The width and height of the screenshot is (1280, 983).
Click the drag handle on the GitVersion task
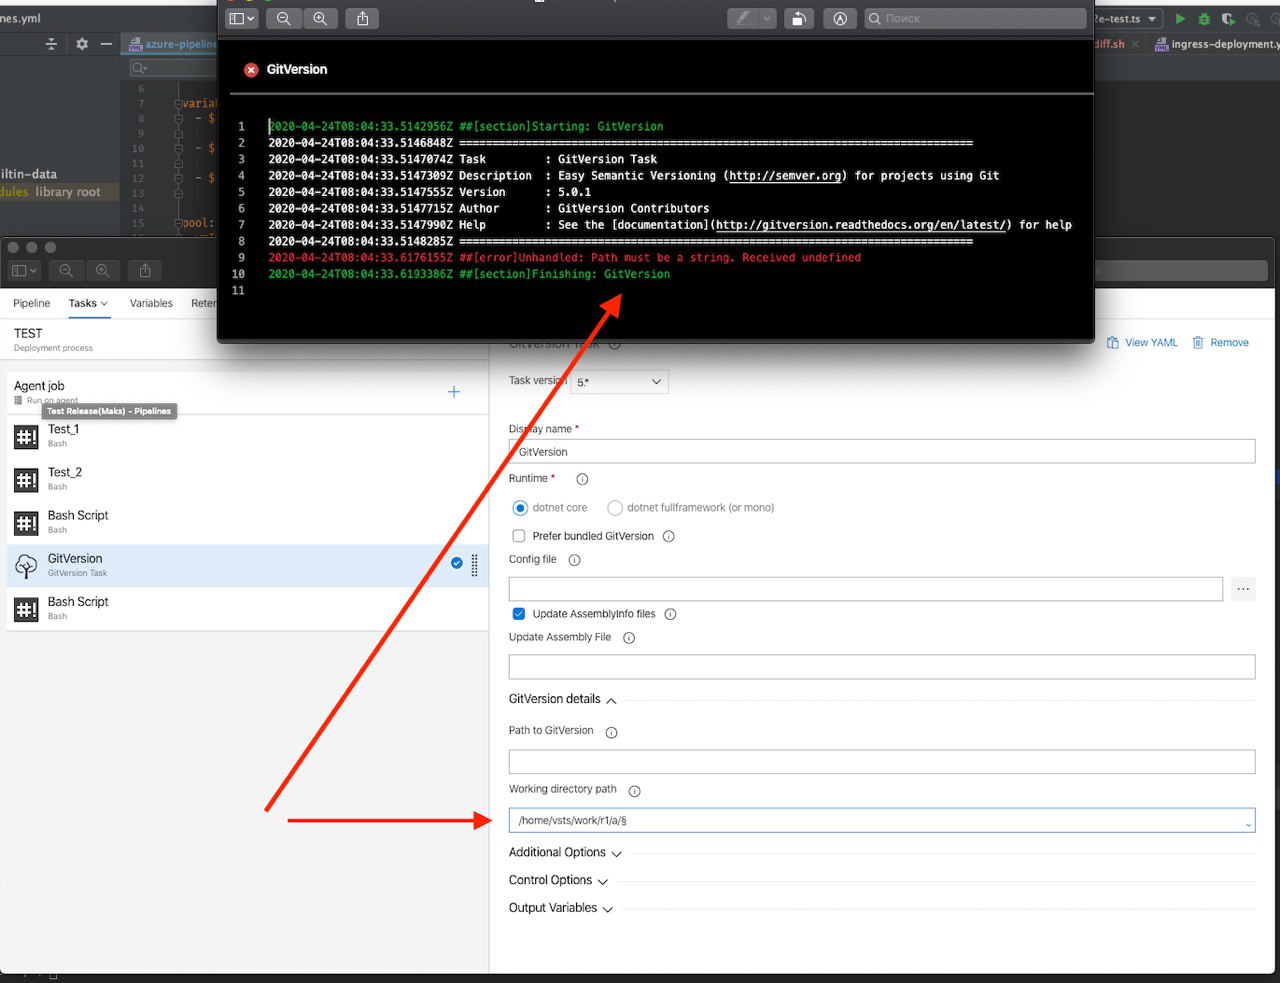[474, 565]
